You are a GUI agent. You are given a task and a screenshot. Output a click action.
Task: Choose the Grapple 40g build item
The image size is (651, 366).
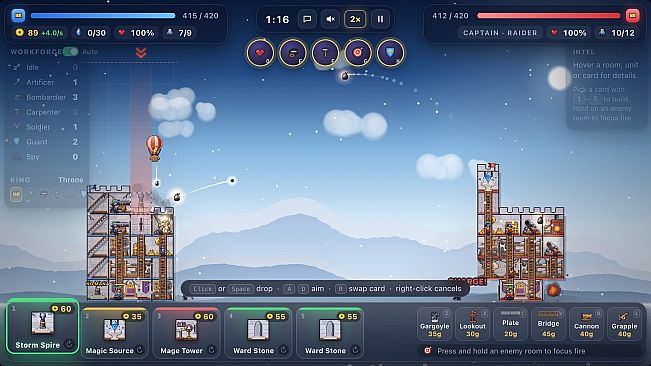(624, 324)
